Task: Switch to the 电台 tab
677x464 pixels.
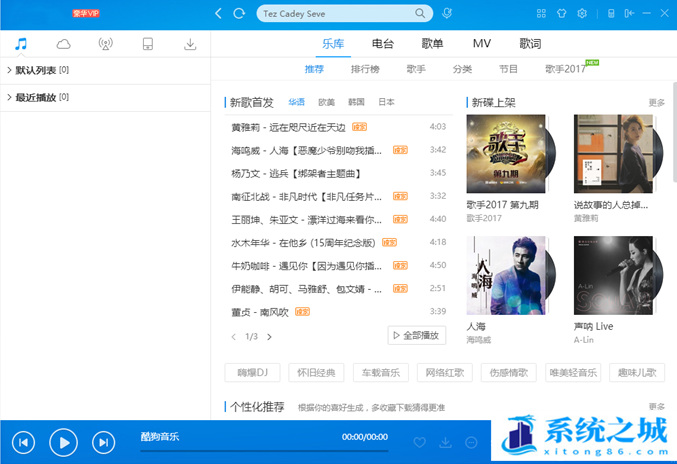Action: pos(383,44)
